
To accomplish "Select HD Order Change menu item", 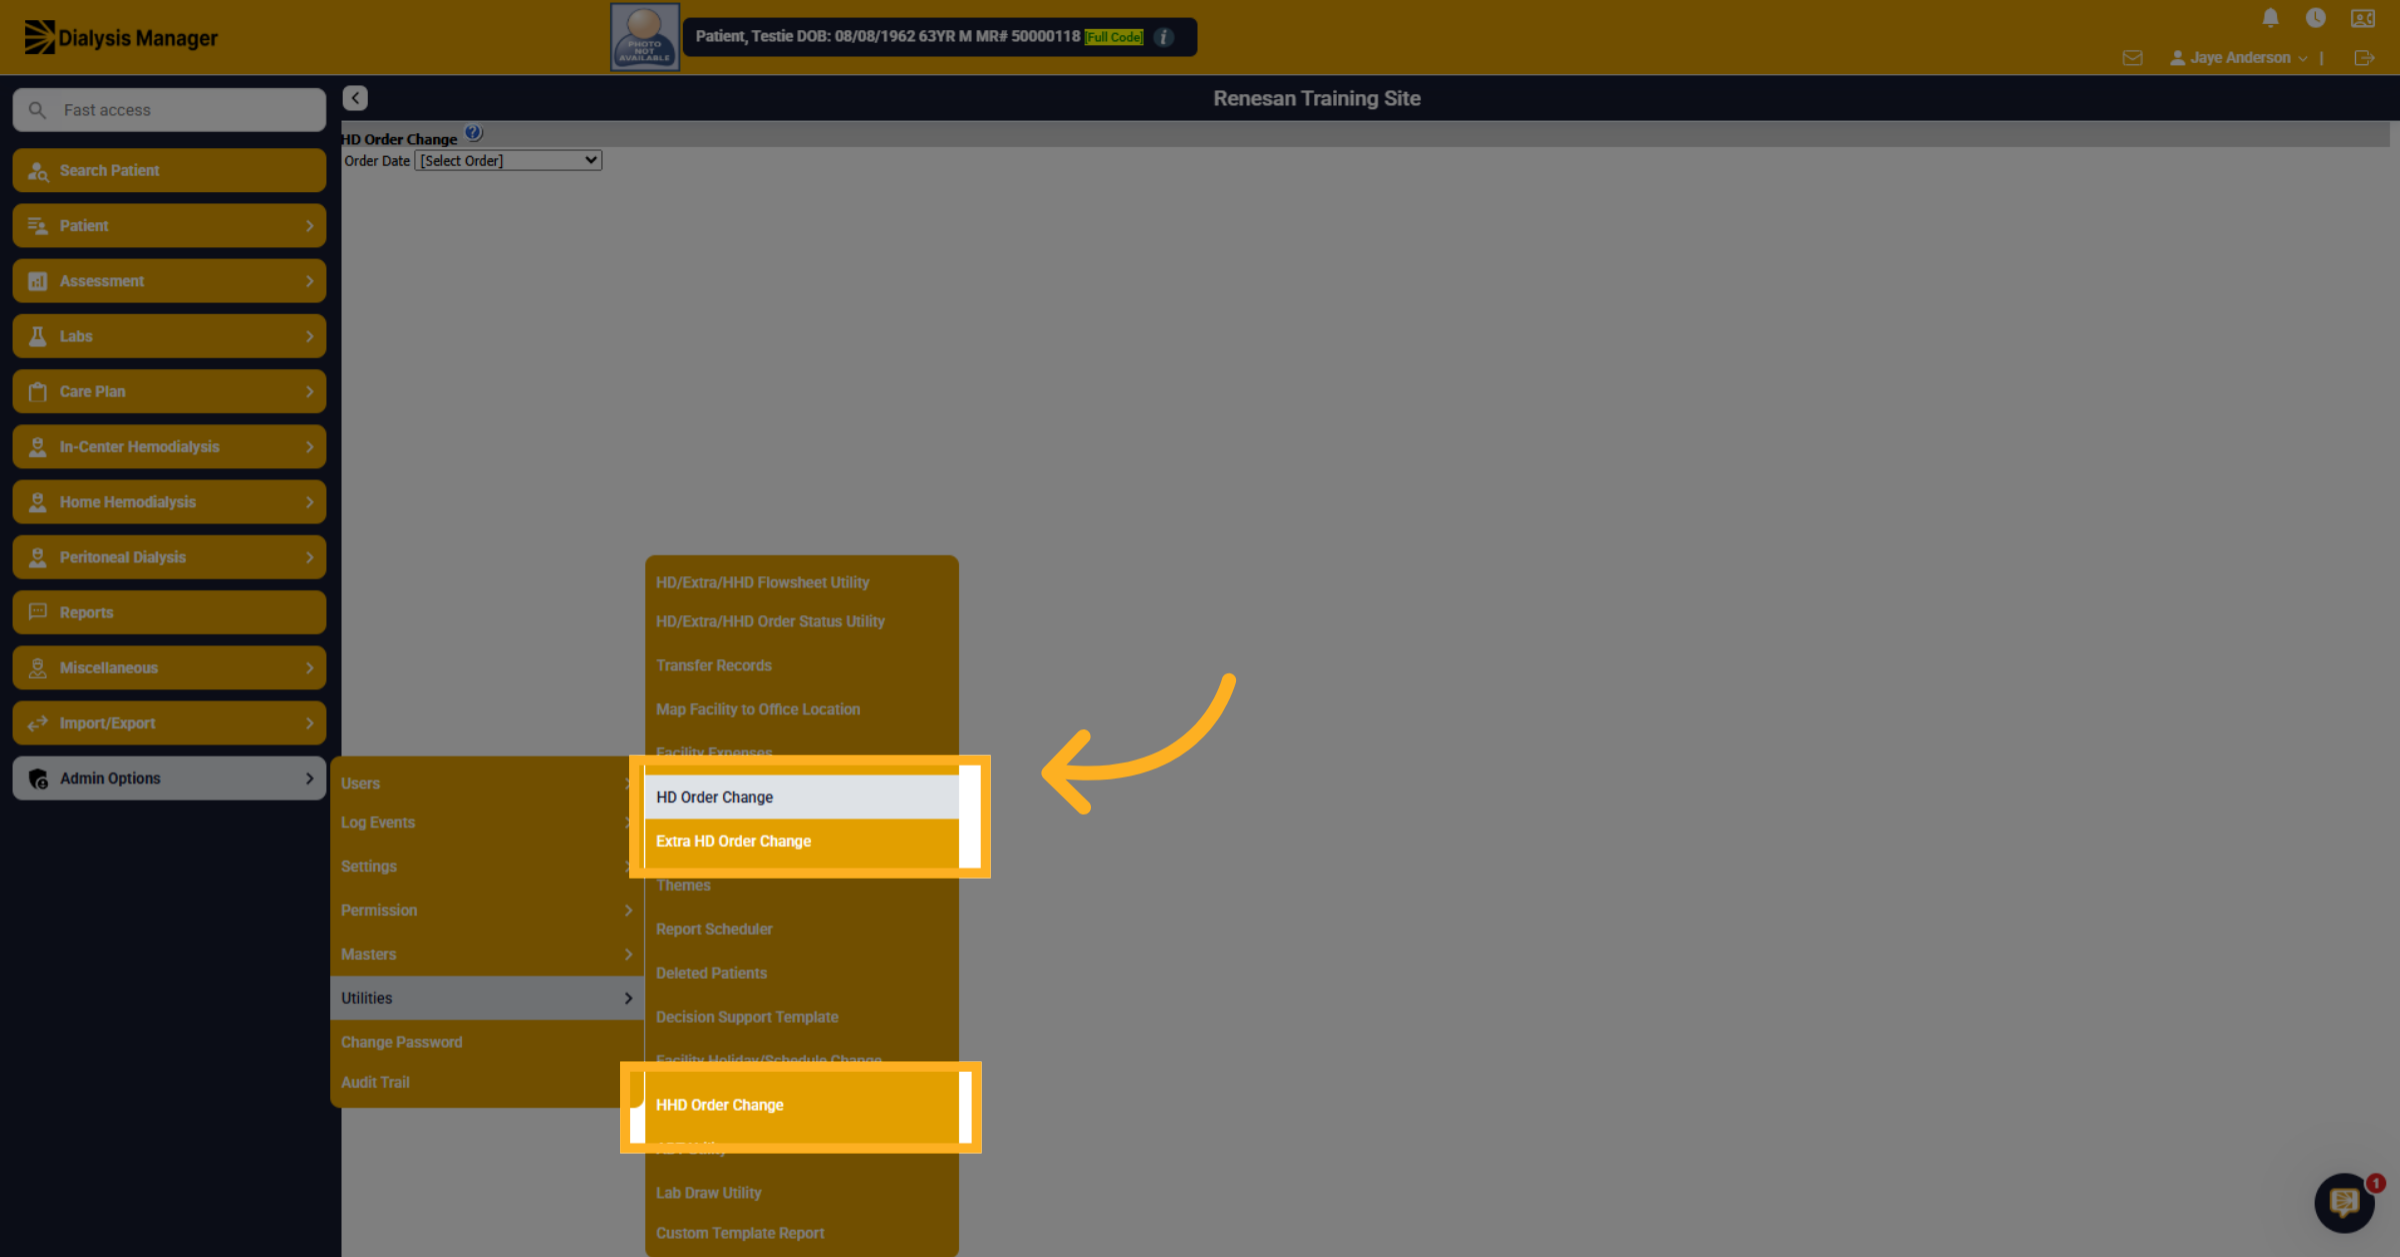I will (x=802, y=797).
